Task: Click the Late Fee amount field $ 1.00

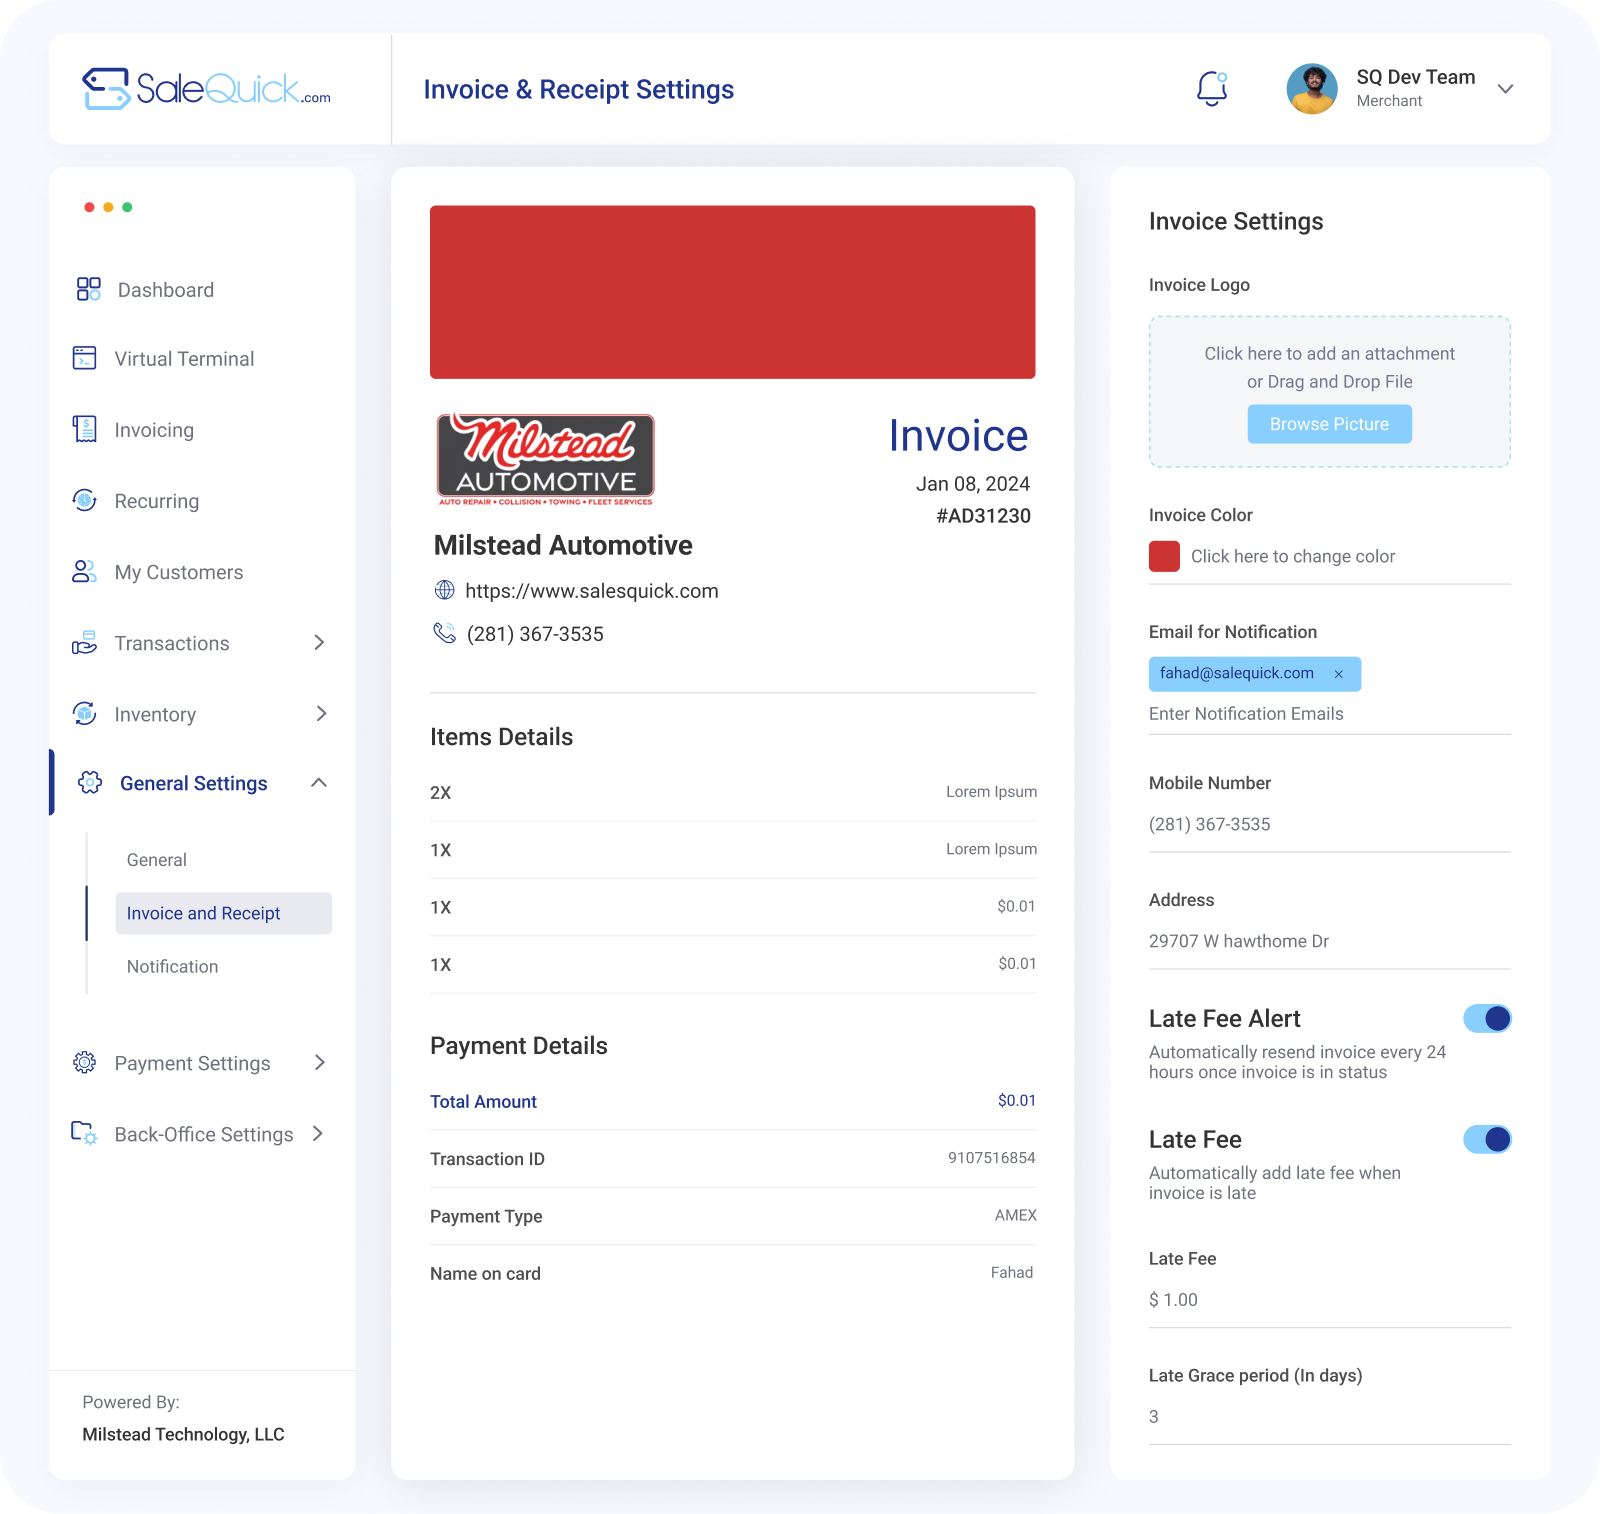Action: tap(1329, 1300)
